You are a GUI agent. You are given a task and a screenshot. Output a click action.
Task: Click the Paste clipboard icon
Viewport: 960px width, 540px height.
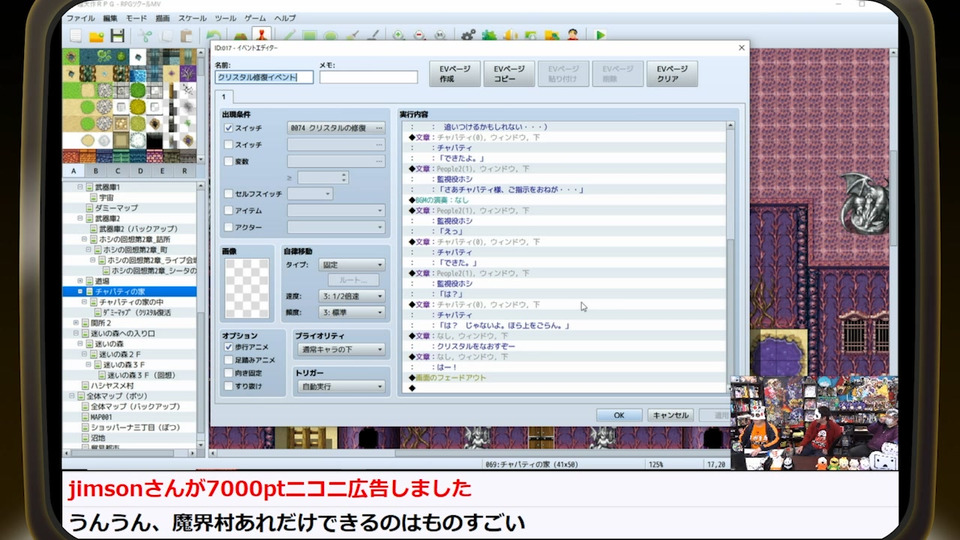tap(187, 36)
